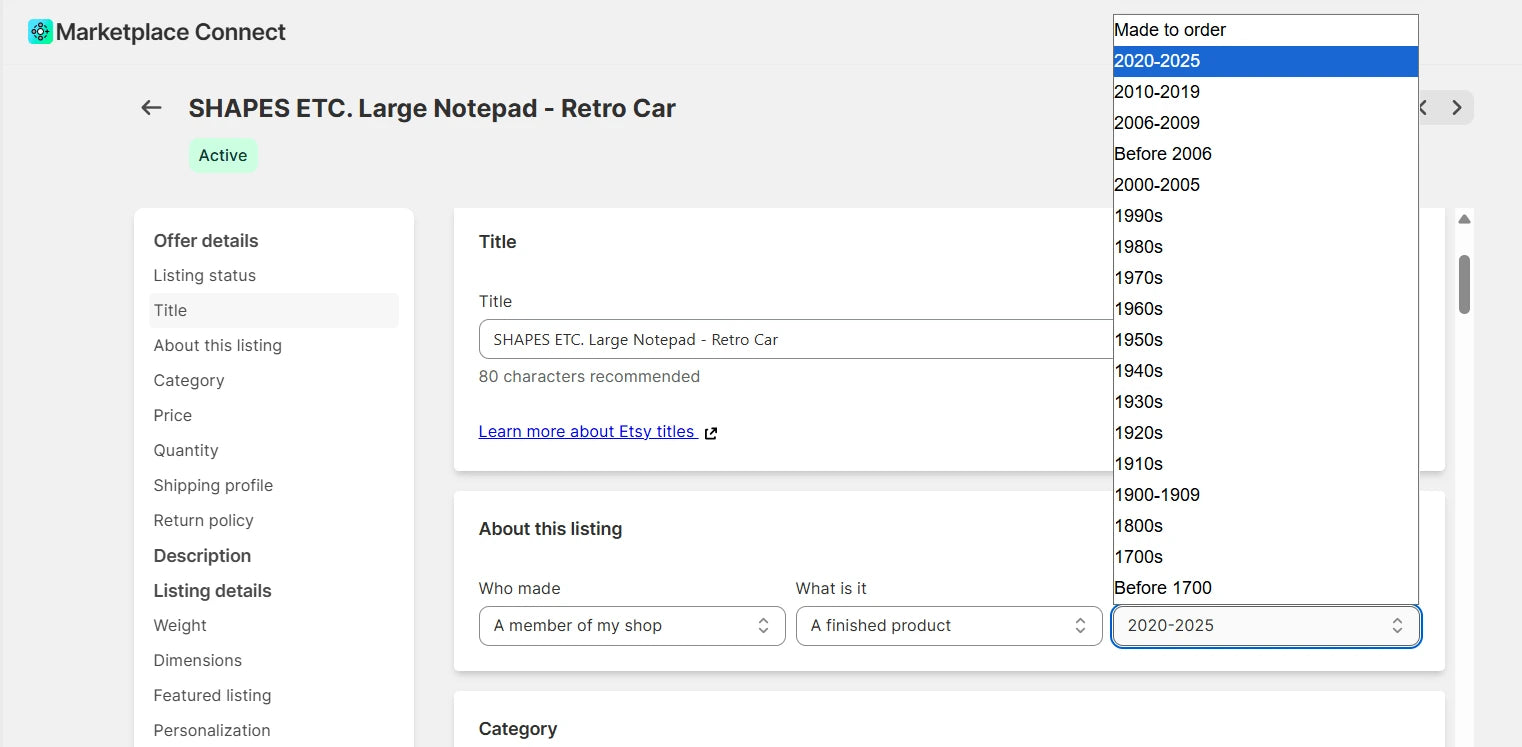Image resolution: width=1522 pixels, height=747 pixels.
Task: Click the Marketplace Connect title text
Action: click(x=171, y=32)
